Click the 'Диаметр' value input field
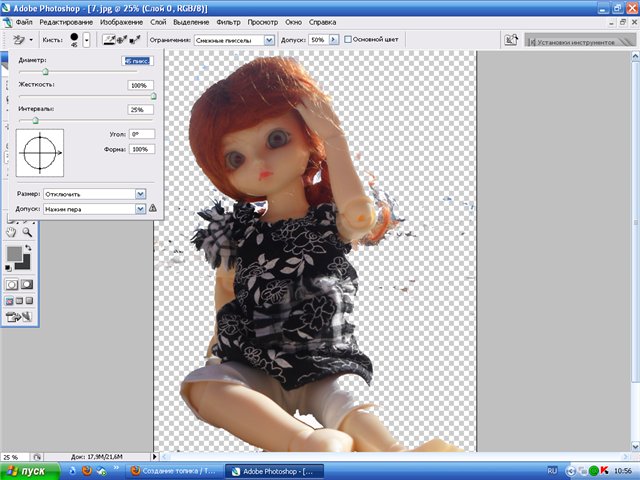640x480 pixels. point(137,61)
